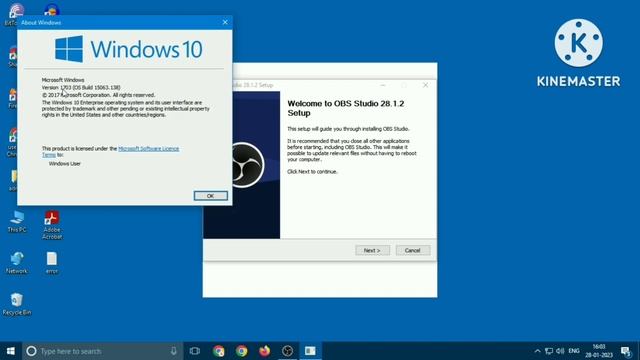Image resolution: width=640 pixels, height=360 pixels.
Task: Close the OBS Studio Setup window
Action: [x=425, y=85]
